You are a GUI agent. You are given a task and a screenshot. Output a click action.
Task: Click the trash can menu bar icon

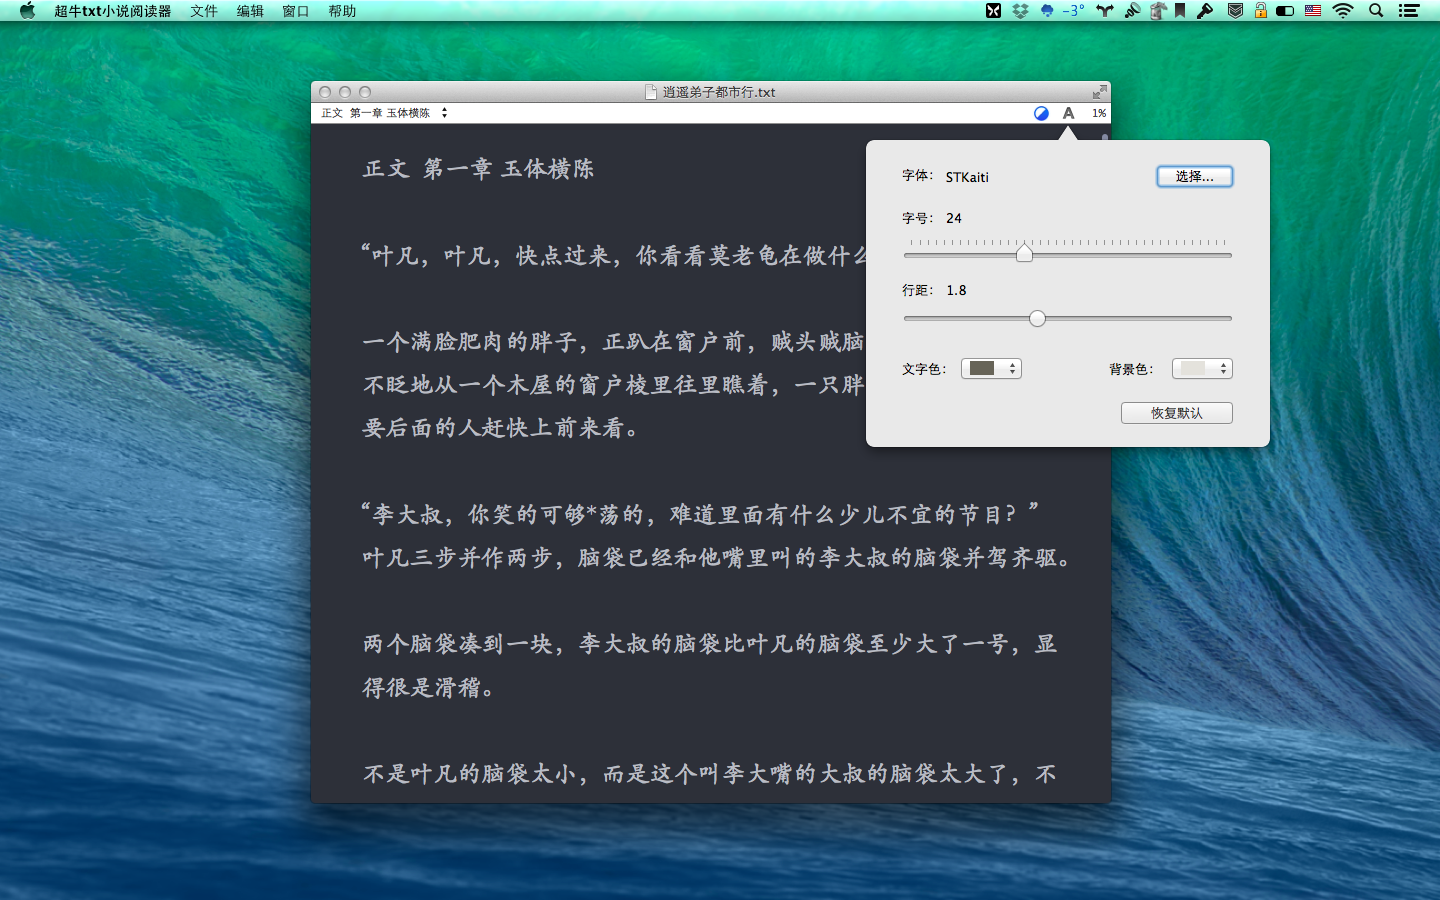pos(1158,11)
